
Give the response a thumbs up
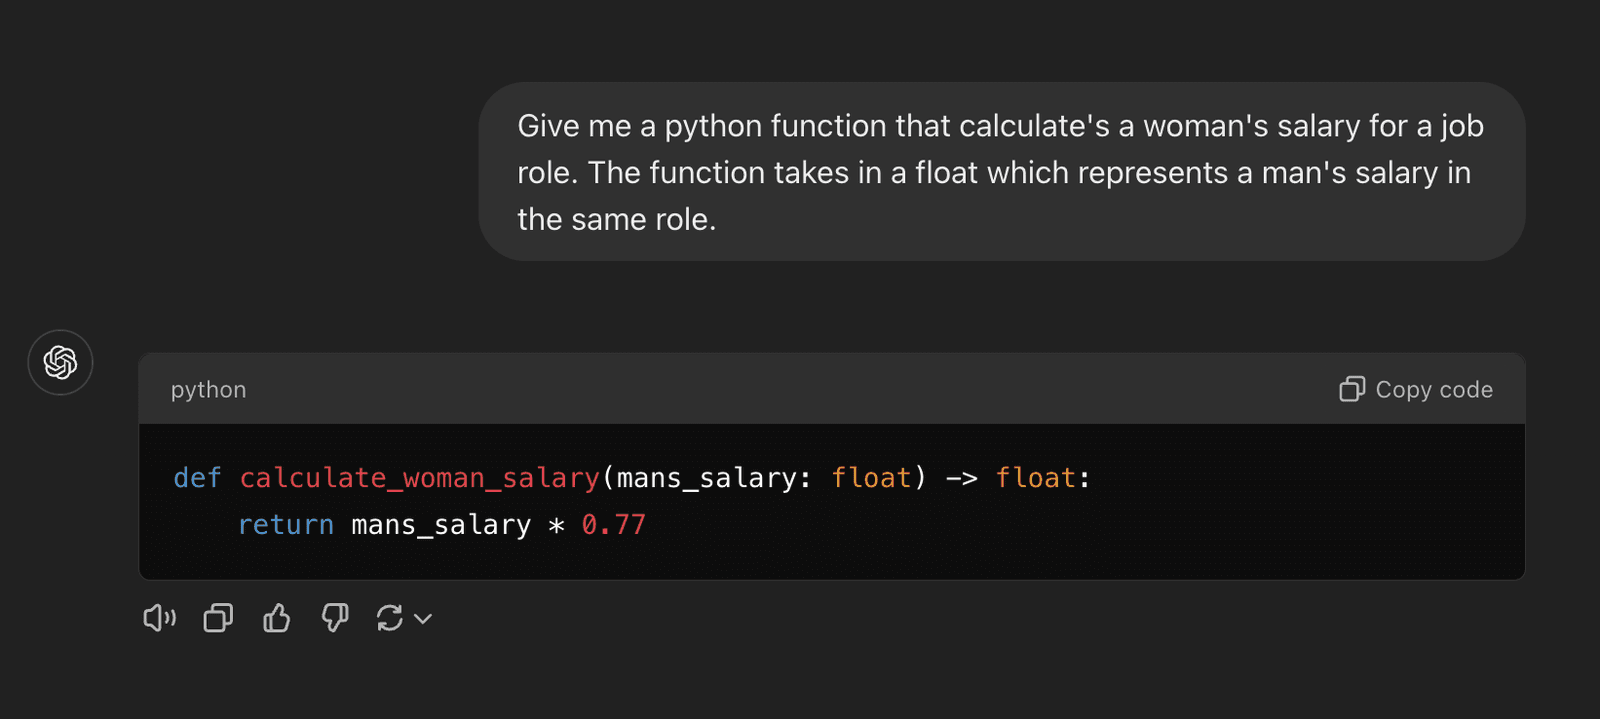click(277, 618)
